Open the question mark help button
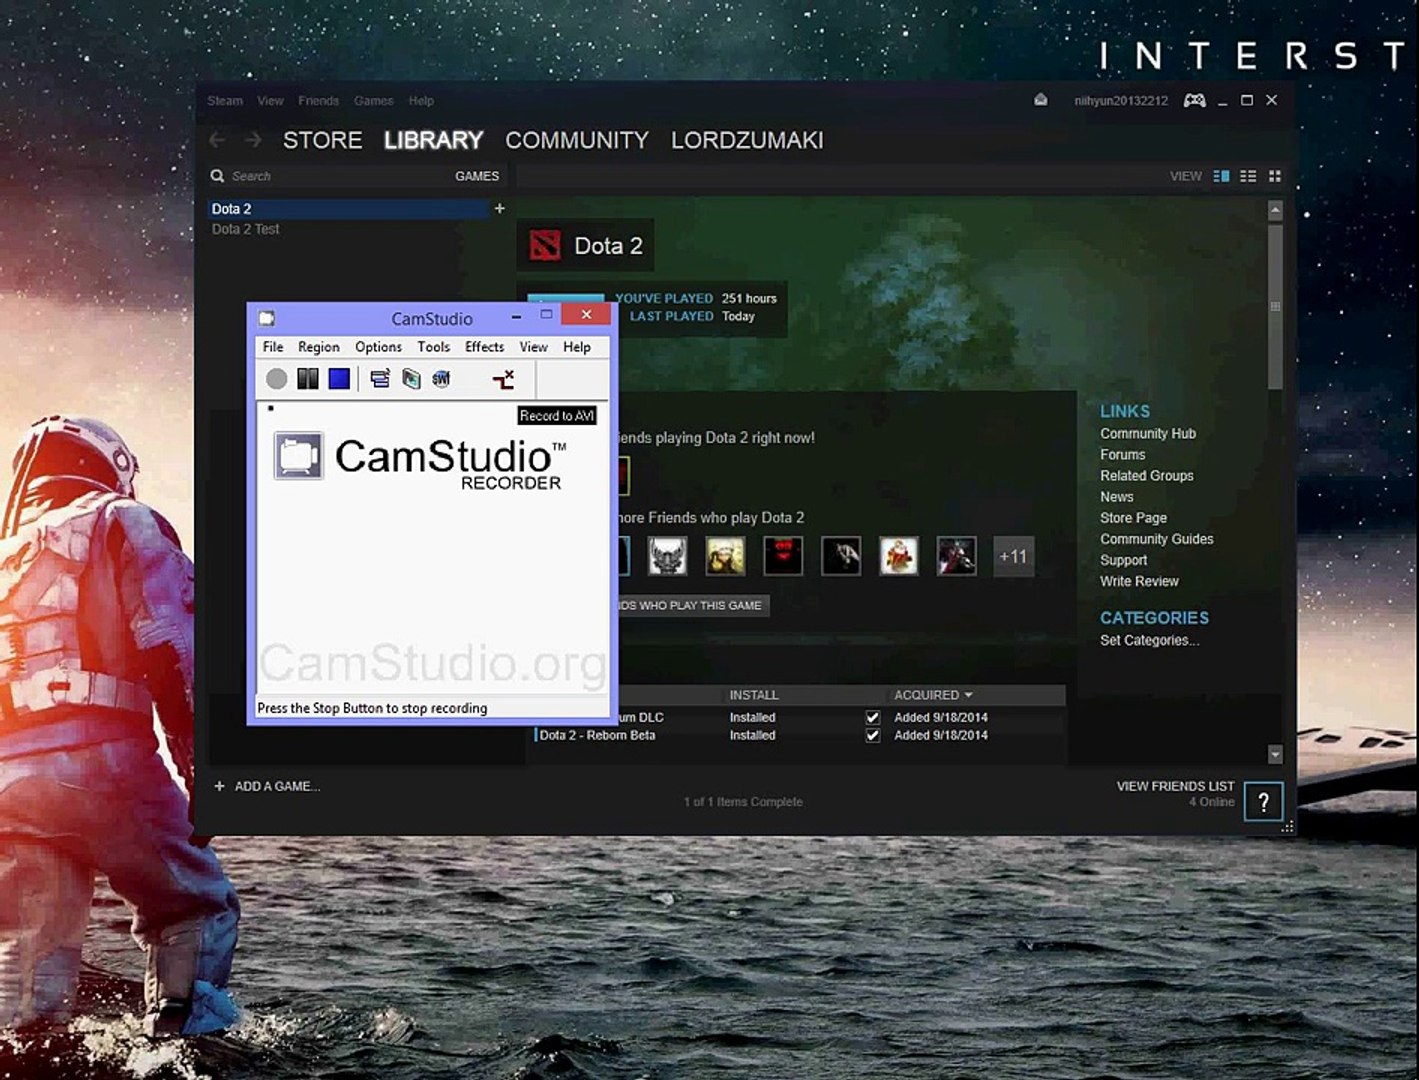Image resolution: width=1419 pixels, height=1080 pixels. (x=1263, y=801)
